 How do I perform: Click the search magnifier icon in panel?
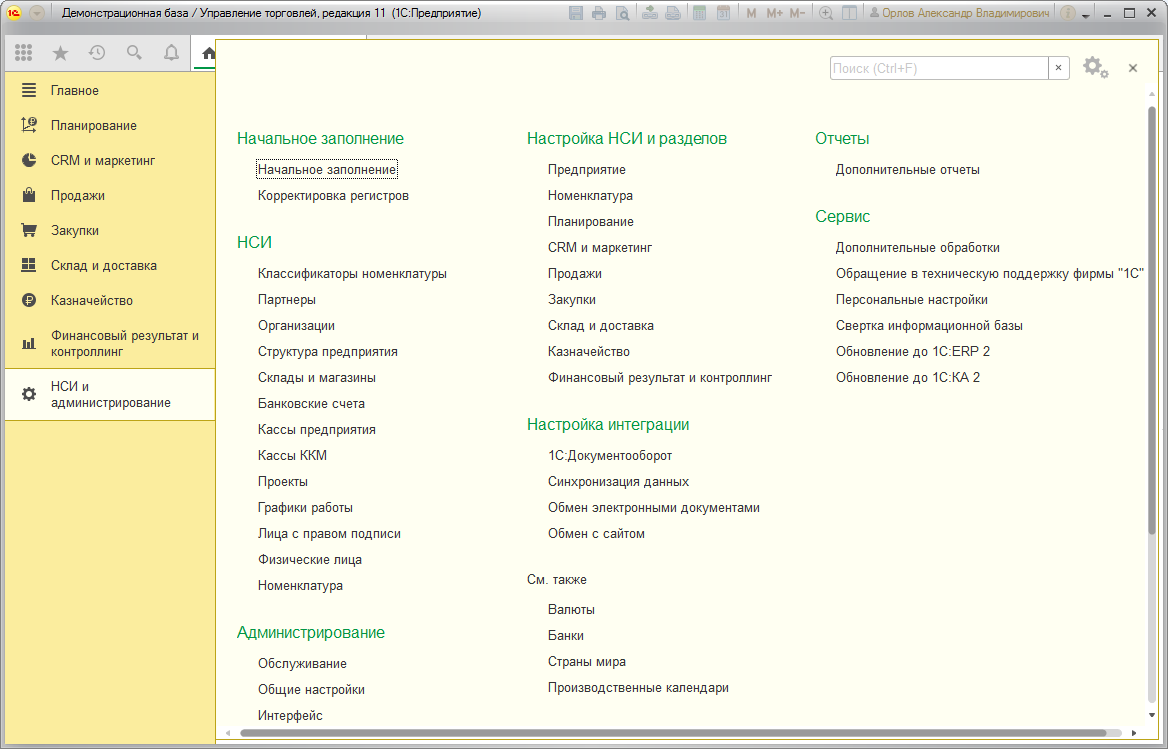pos(134,53)
